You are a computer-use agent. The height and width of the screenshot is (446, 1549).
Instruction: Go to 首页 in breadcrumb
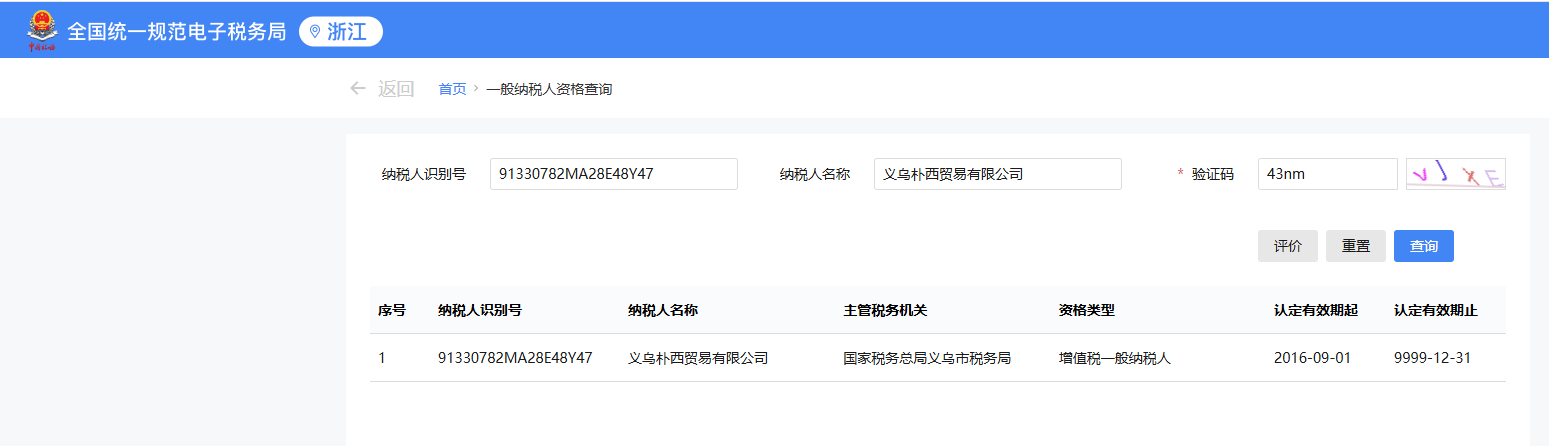452,89
